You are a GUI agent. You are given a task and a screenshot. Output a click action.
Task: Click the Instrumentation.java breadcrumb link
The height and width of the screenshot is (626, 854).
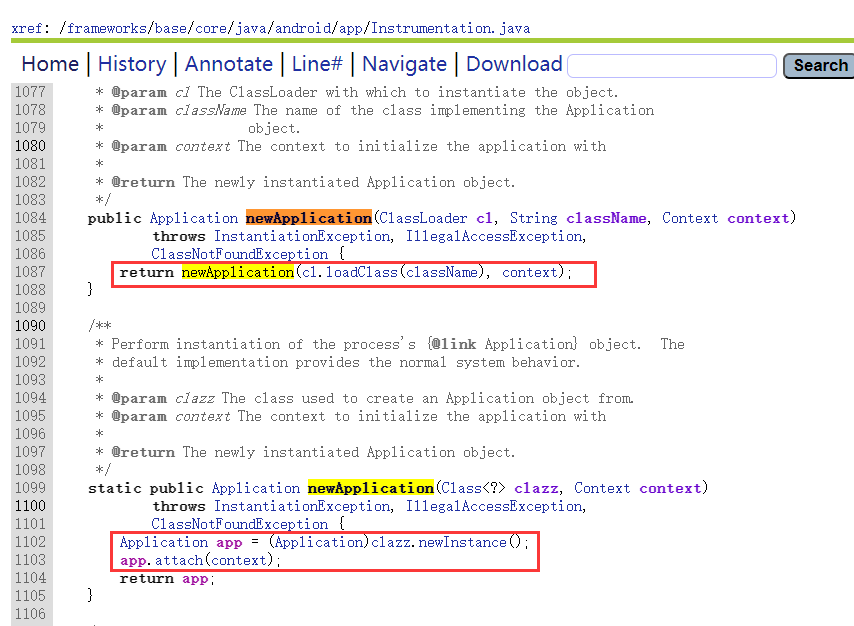[451, 28]
